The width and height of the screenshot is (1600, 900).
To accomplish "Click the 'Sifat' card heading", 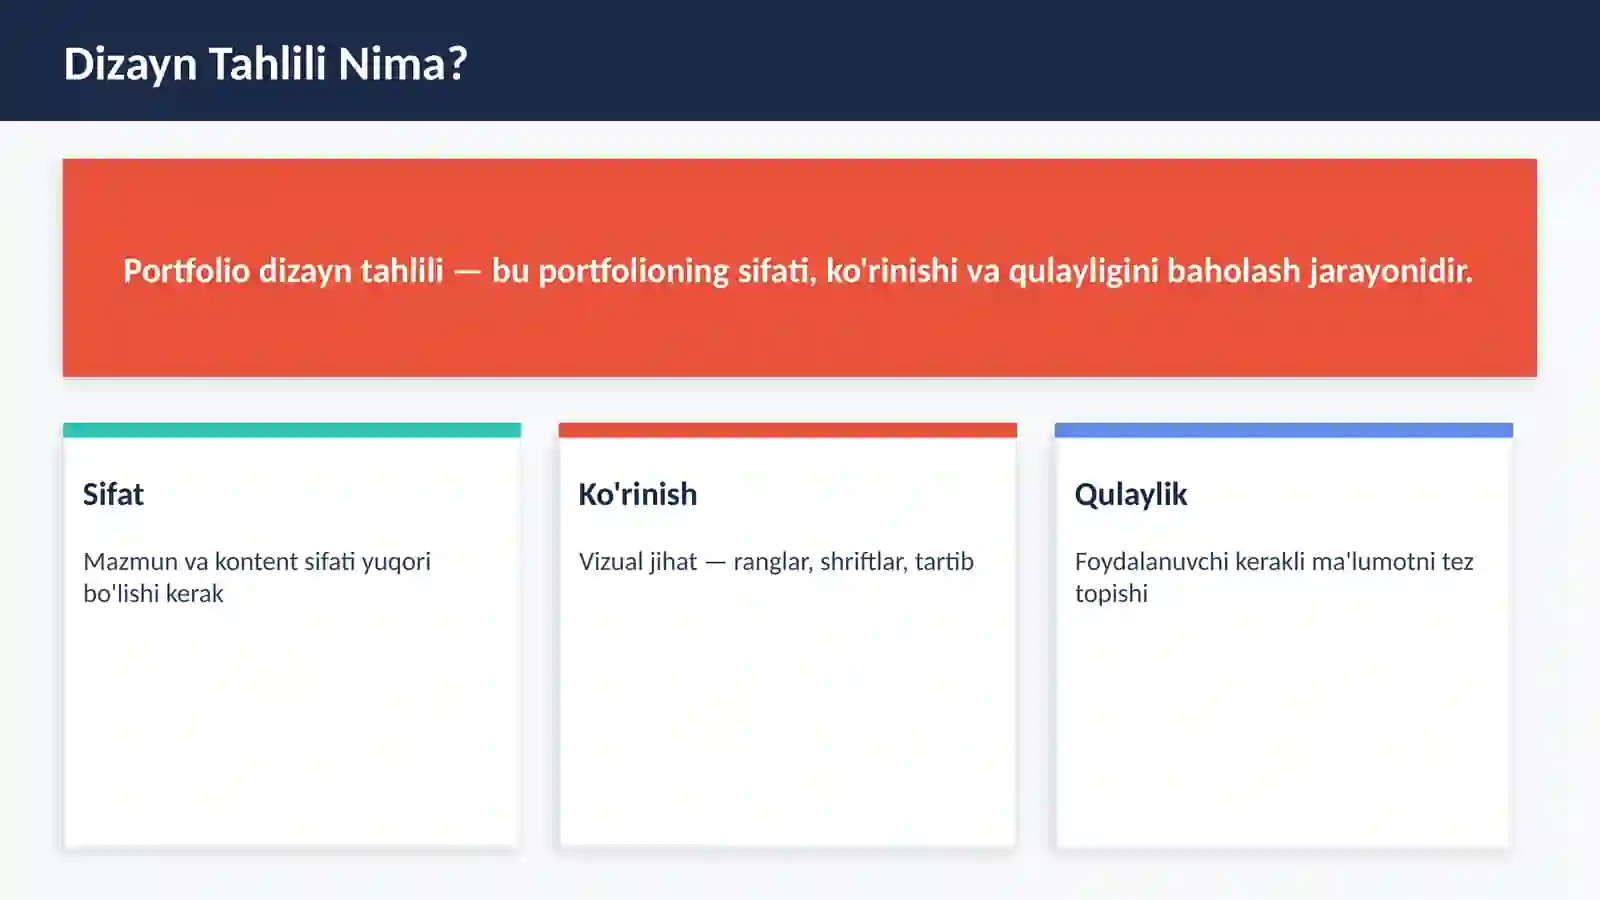I will (x=113, y=494).
